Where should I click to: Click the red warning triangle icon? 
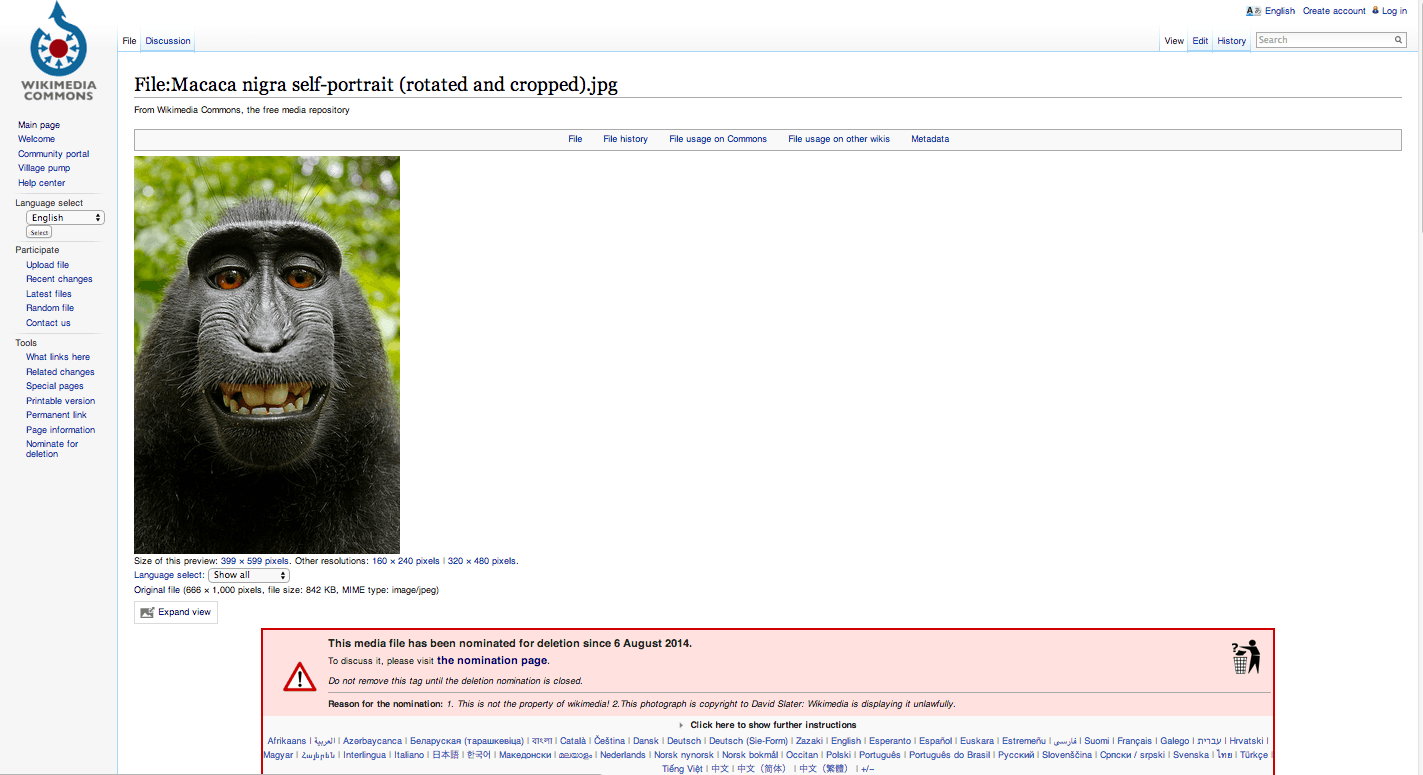point(299,678)
